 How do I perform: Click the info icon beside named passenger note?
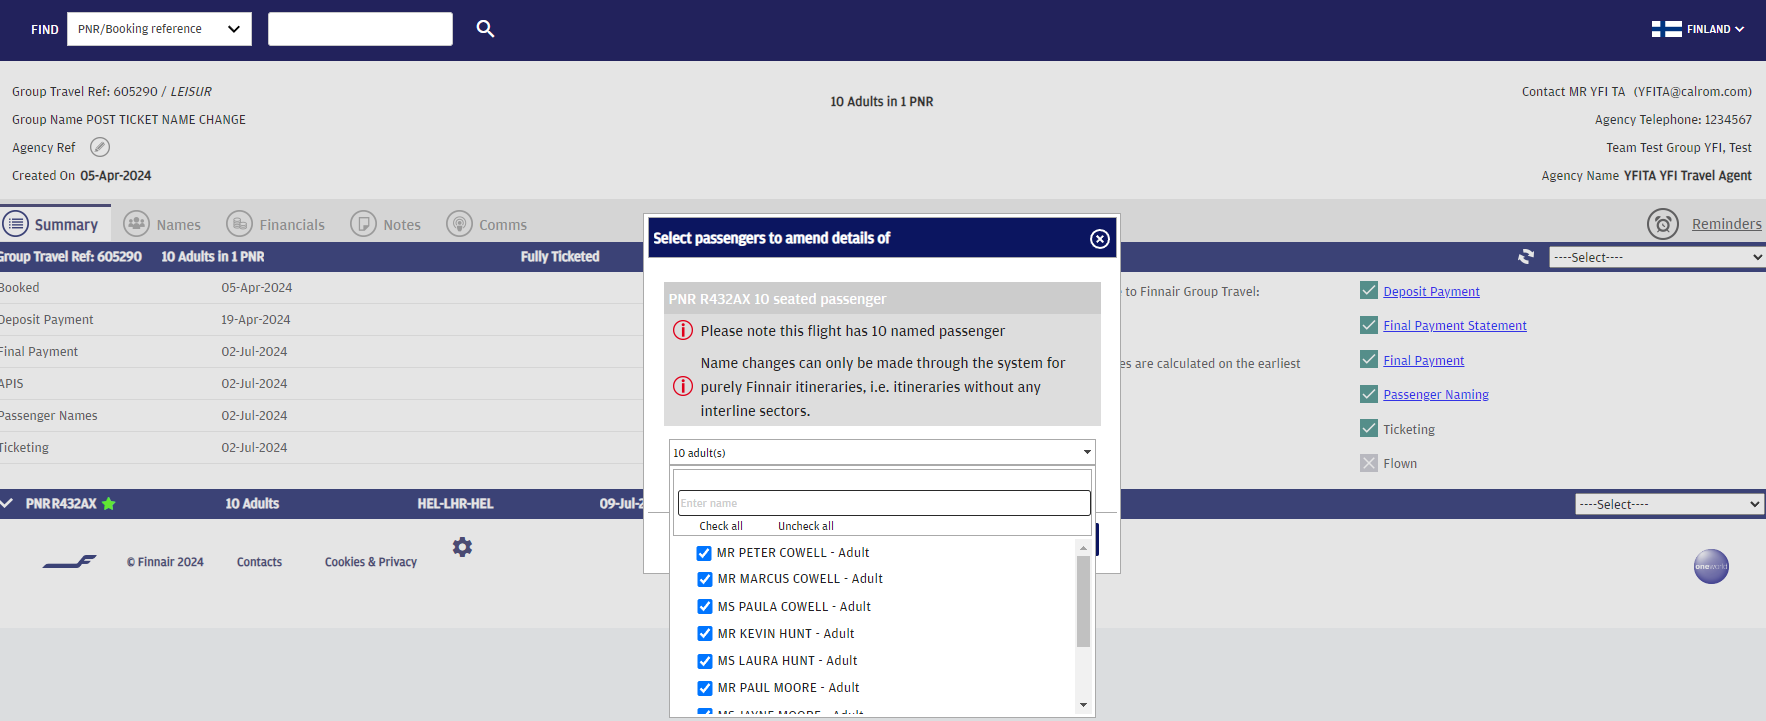pyautogui.click(x=683, y=330)
